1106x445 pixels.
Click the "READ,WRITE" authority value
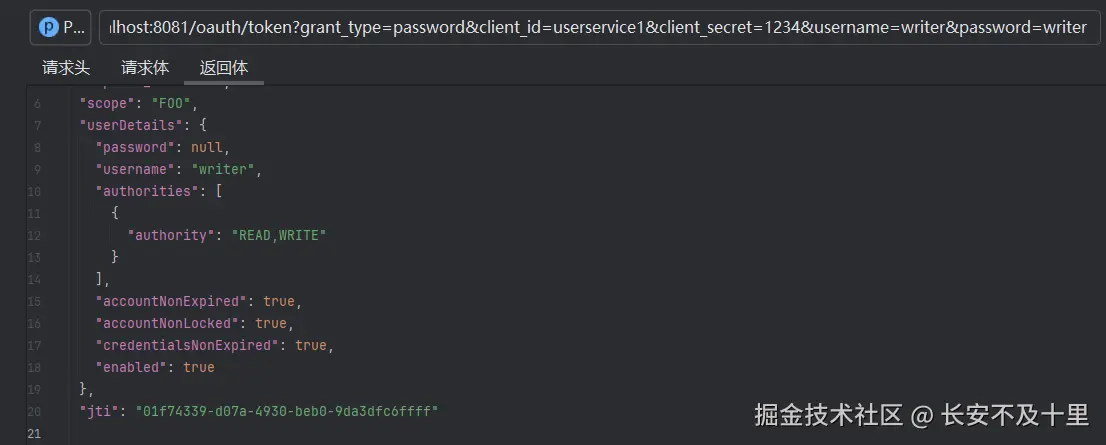pyautogui.click(x=279, y=235)
